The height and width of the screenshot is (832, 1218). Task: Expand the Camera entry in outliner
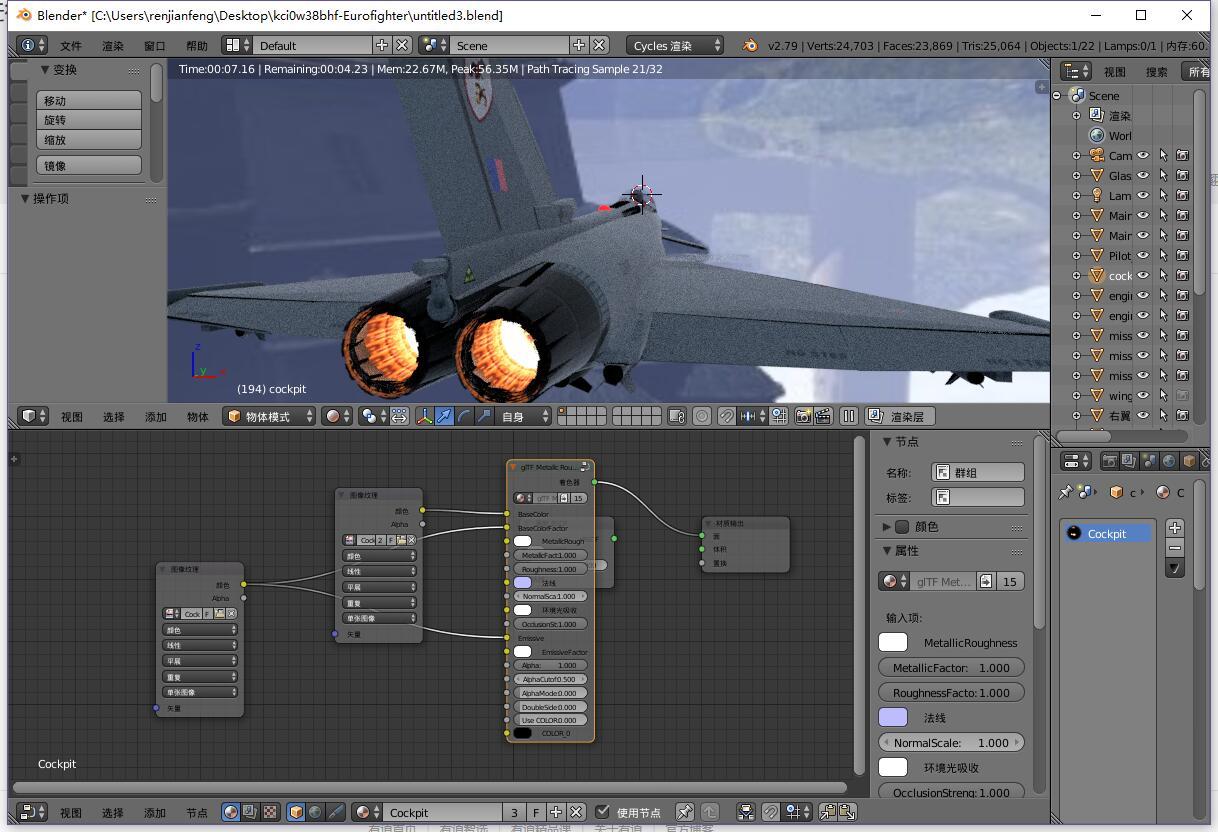coord(1077,155)
